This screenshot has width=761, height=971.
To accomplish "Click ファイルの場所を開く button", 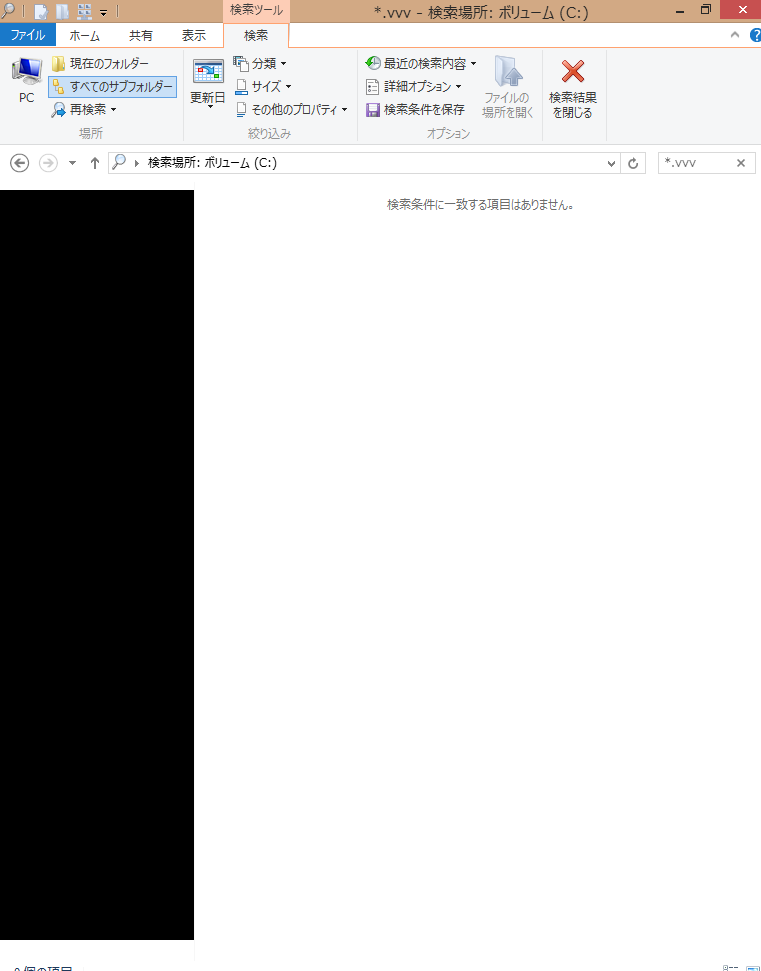I will 508,87.
